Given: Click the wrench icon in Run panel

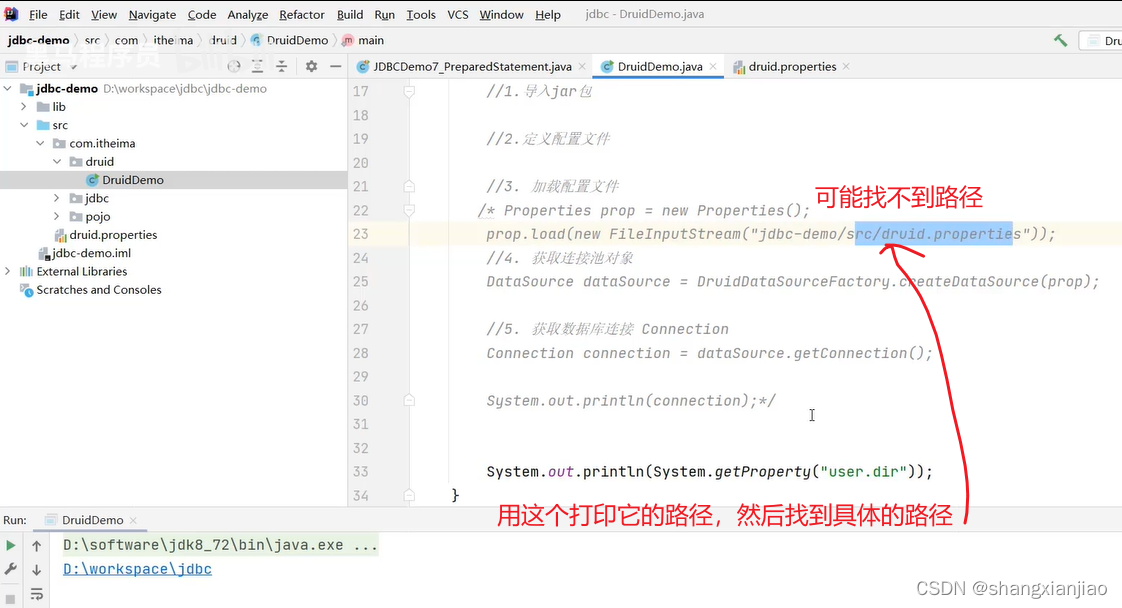Looking at the screenshot, I should pos(11,569).
